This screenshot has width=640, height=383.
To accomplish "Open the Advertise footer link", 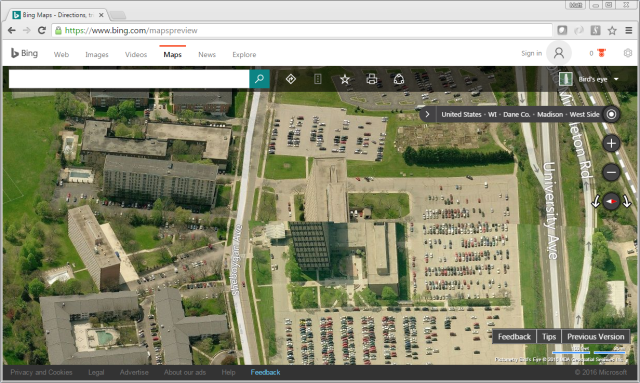I will pos(134,372).
